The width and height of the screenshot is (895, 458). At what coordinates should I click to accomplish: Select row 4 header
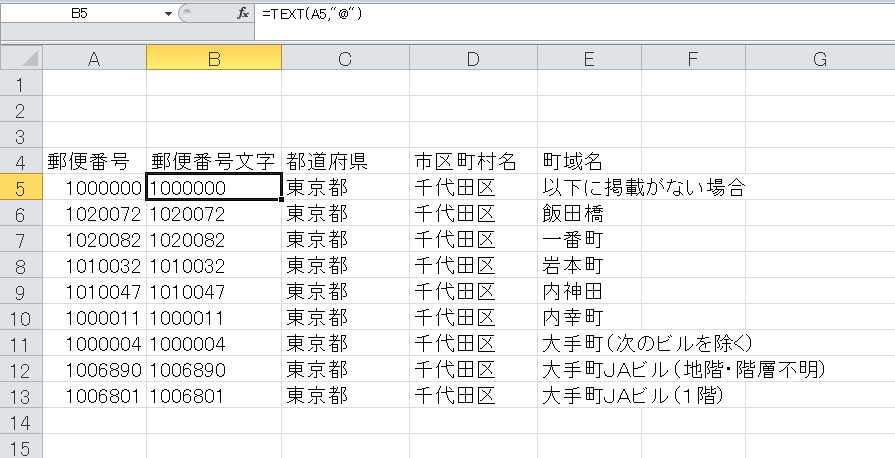[21, 162]
